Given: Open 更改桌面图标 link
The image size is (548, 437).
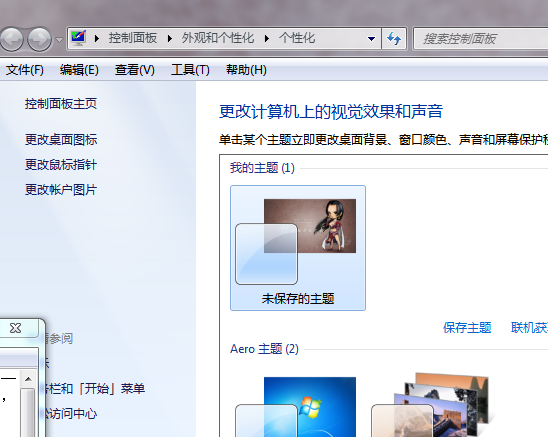Looking at the screenshot, I should 61,140.
